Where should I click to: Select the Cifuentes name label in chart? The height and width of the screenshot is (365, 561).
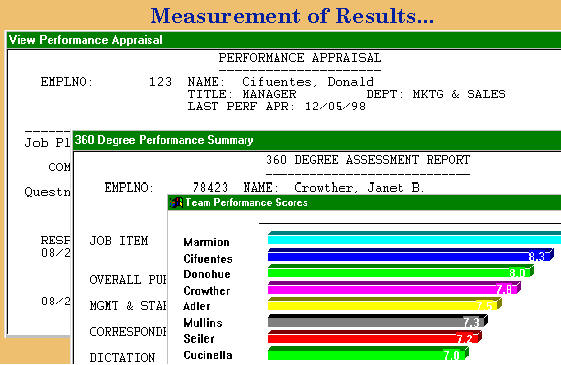[208, 259]
